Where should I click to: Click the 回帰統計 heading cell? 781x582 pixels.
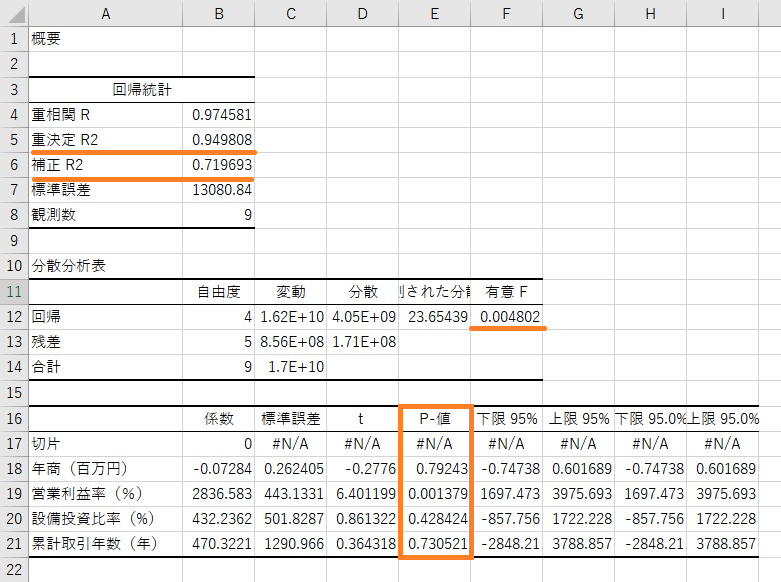(142, 90)
